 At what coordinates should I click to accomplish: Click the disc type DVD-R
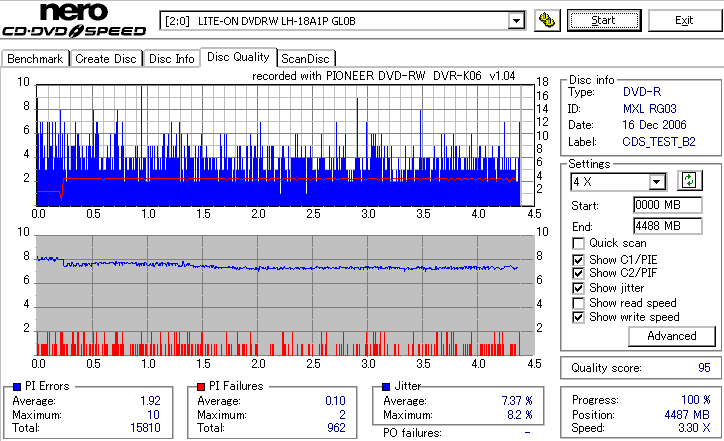tap(642, 92)
